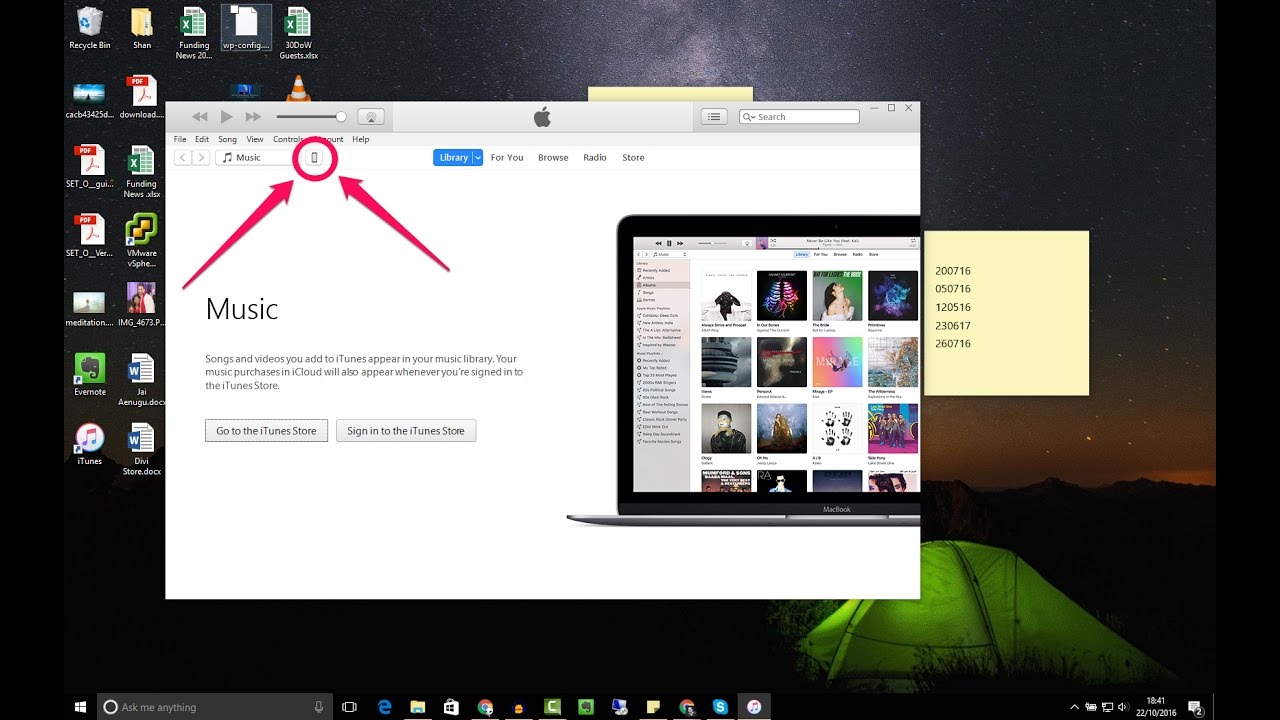
Task: Select the Jai Aenugu.docx desktop file
Action: click(141, 381)
